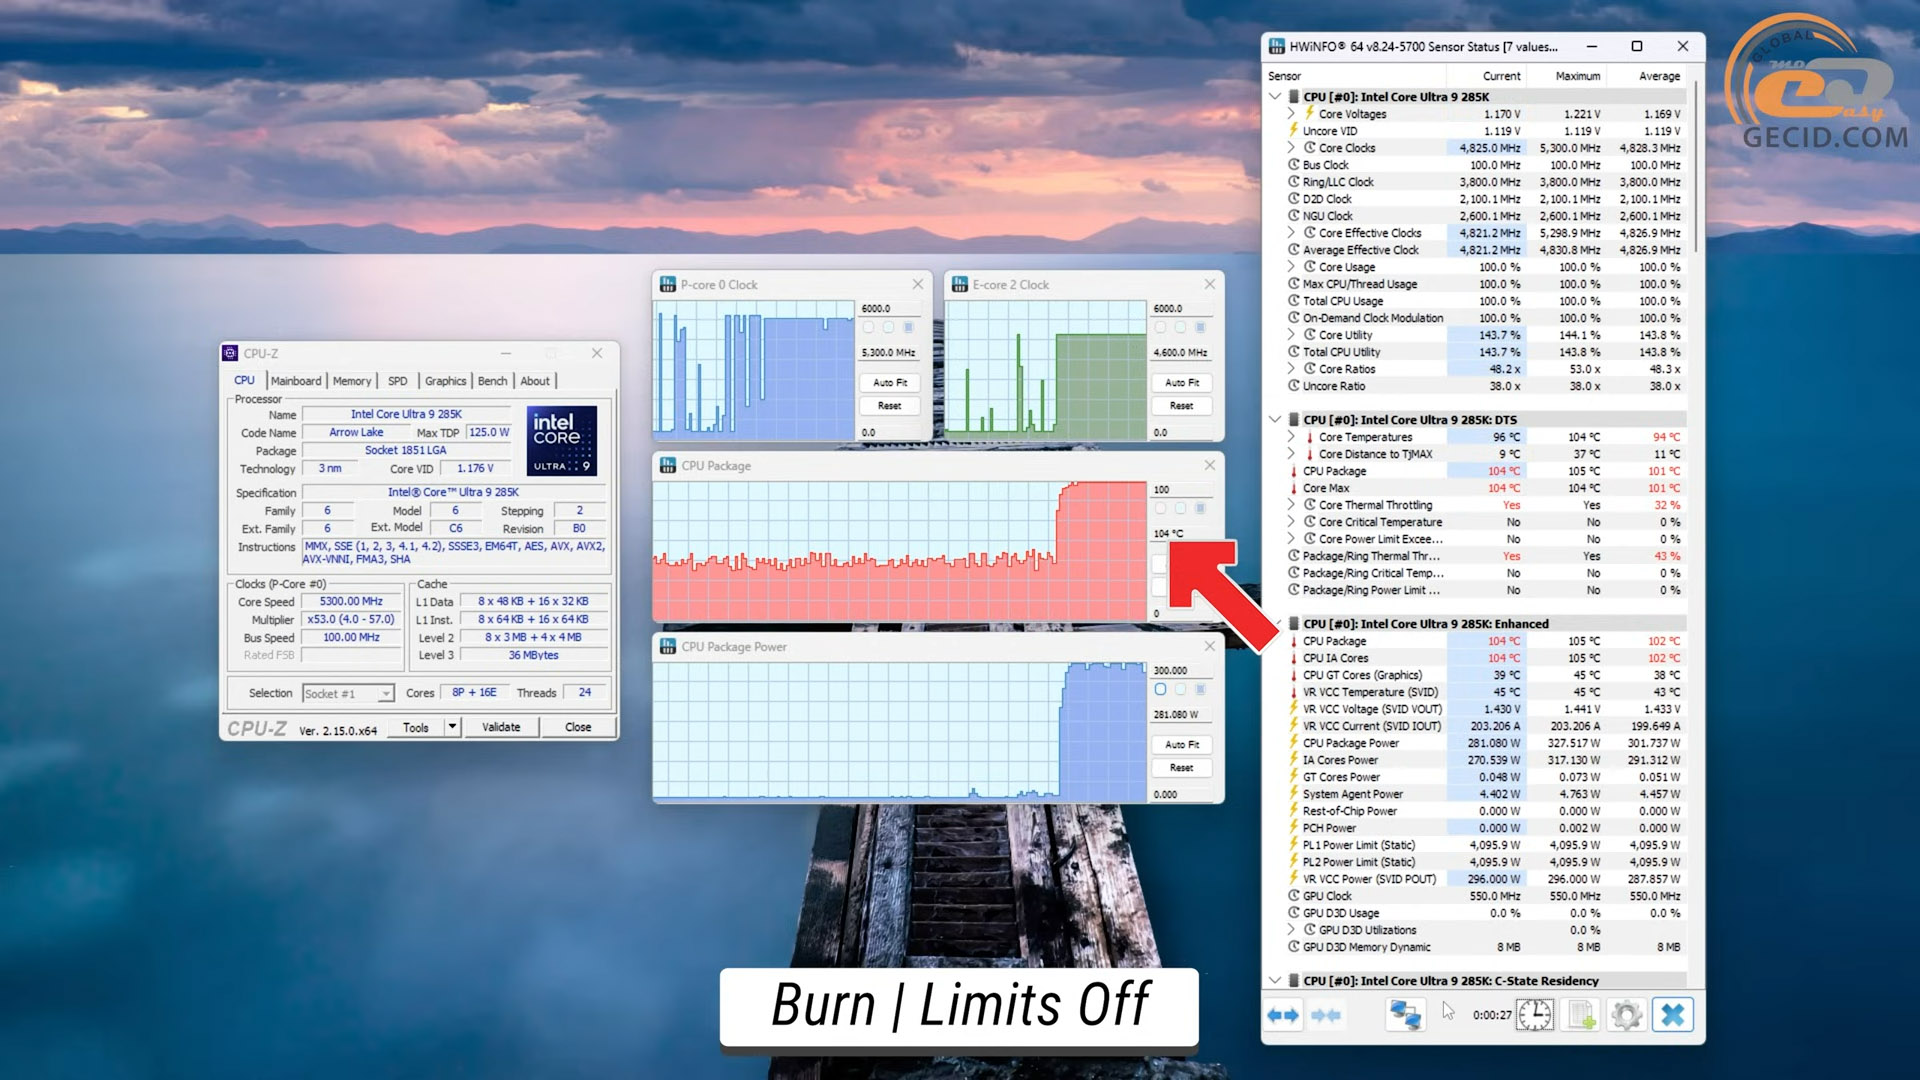Click the blue X close-sensors icon in HWiNFO toolbar
Image resolution: width=1920 pixels, height=1080 pixels.
(1672, 1015)
